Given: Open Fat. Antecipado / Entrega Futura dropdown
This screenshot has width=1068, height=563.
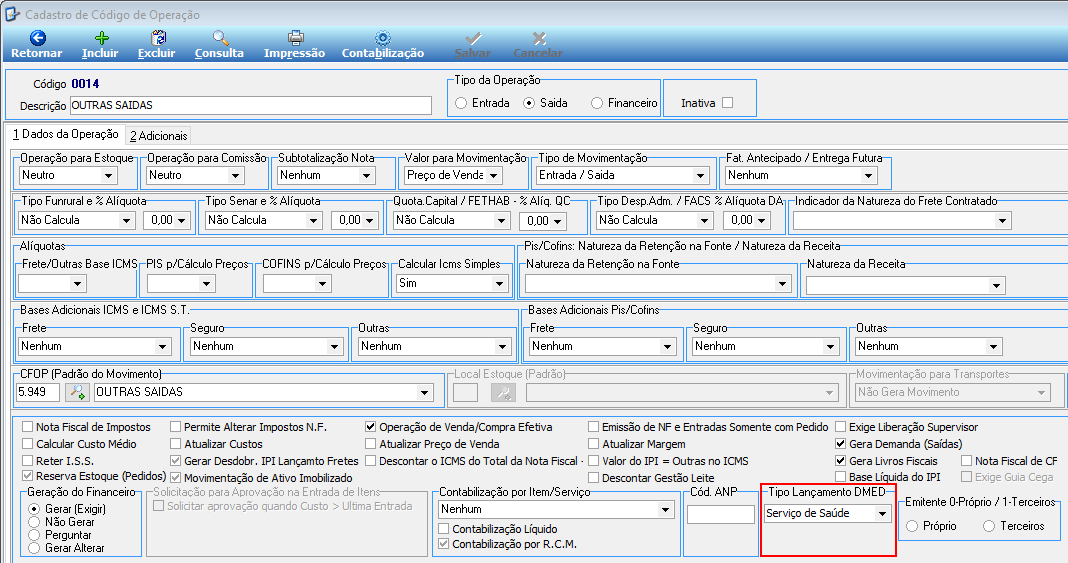Looking at the screenshot, I should point(868,176).
